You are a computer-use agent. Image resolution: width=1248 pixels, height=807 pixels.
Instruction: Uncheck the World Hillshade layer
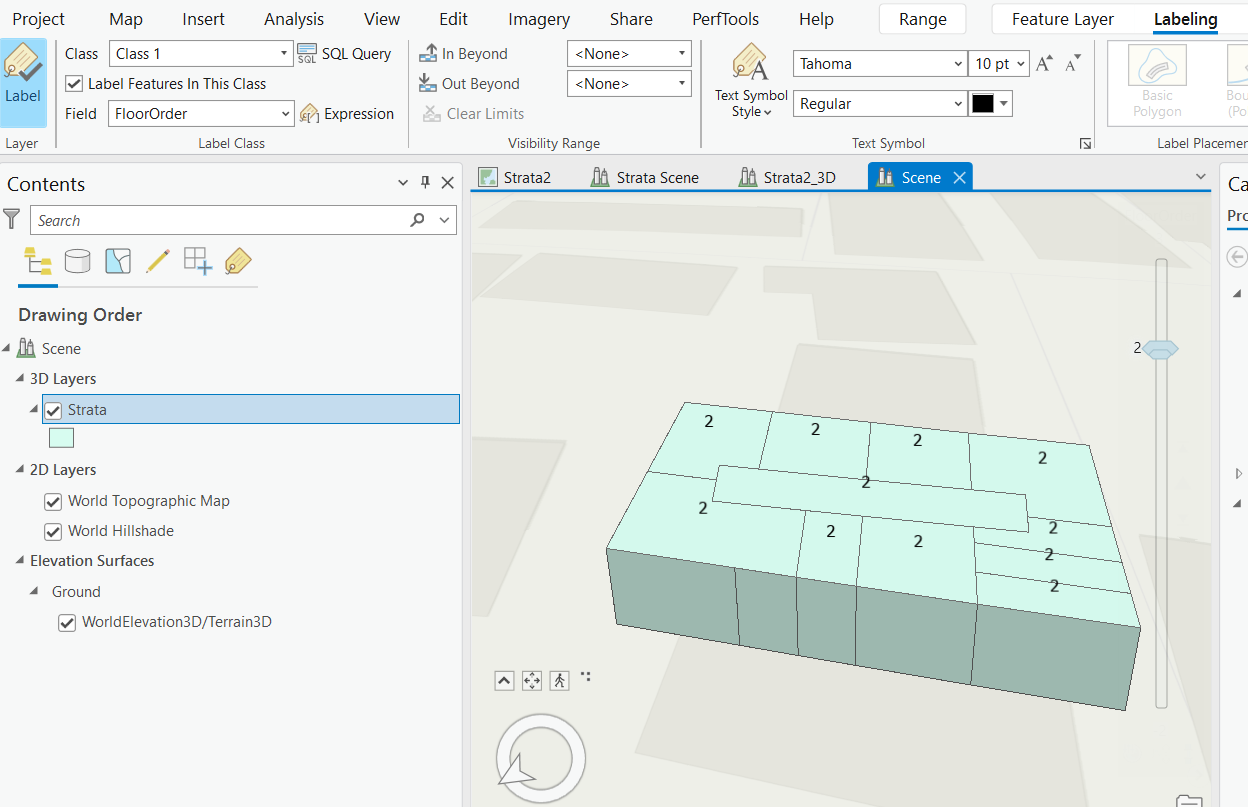tap(52, 531)
